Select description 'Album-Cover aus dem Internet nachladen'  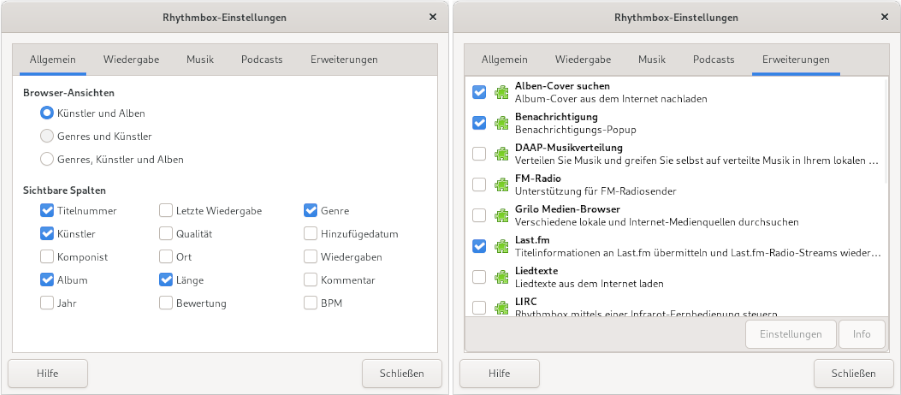coord(611,99)
